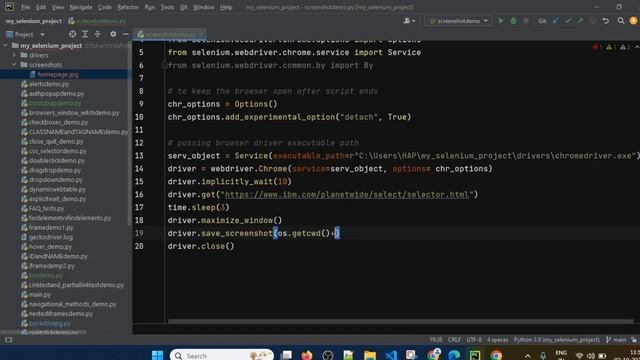The height and width of the screenshot is (360, 640).
Task: Push commits with Git arrow icon
Action: tap(580, 21)
